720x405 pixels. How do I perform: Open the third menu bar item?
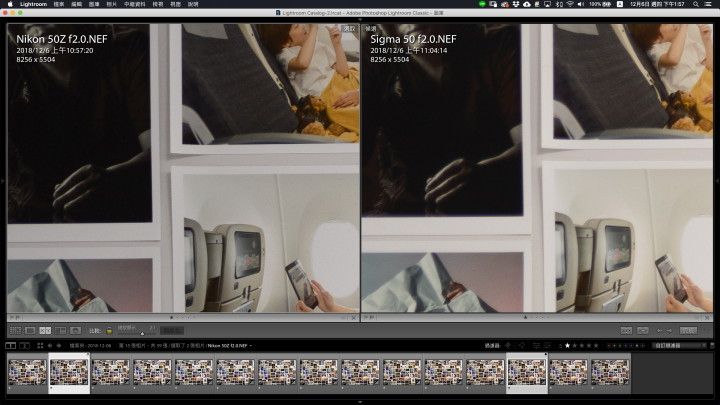tap(76, 4)
